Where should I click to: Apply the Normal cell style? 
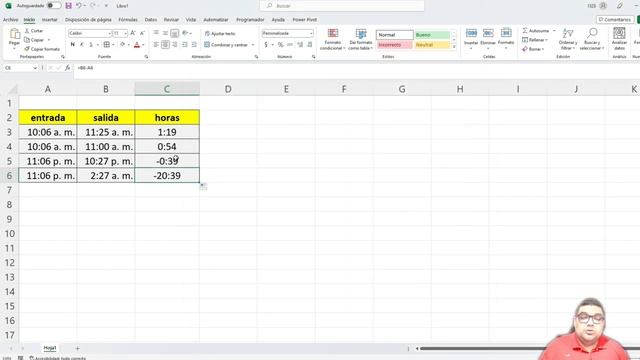395,35
